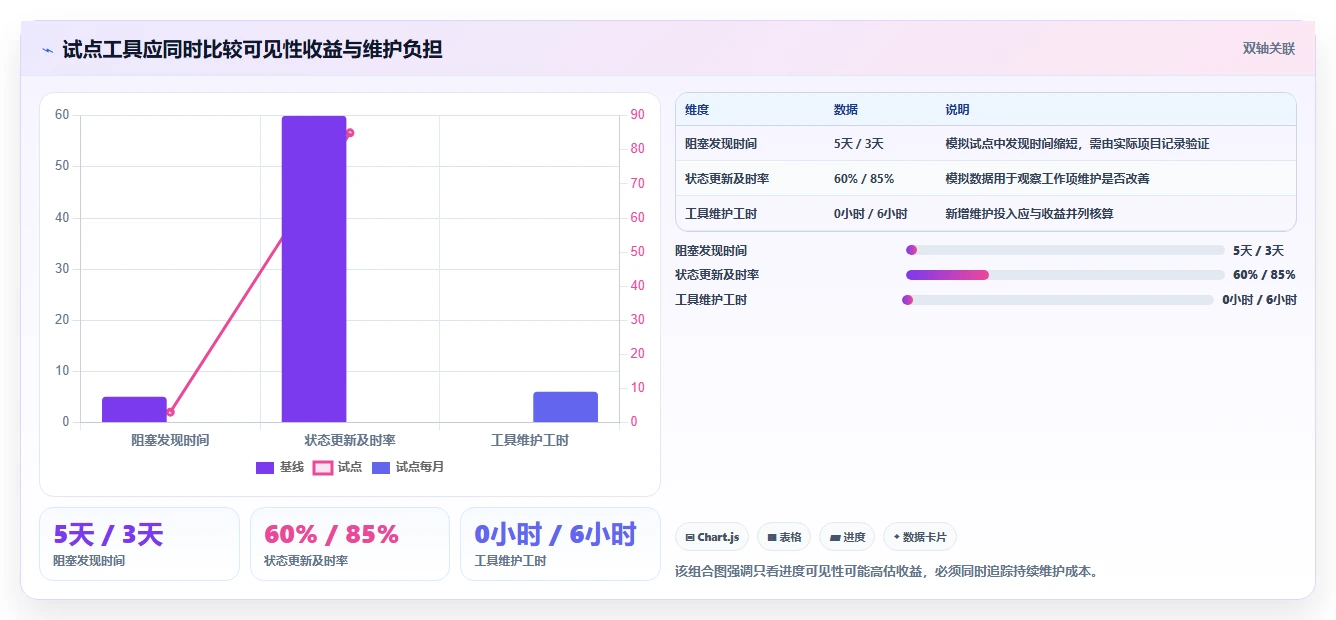Click x-axis label 工具维护工时

click(530, 440)
